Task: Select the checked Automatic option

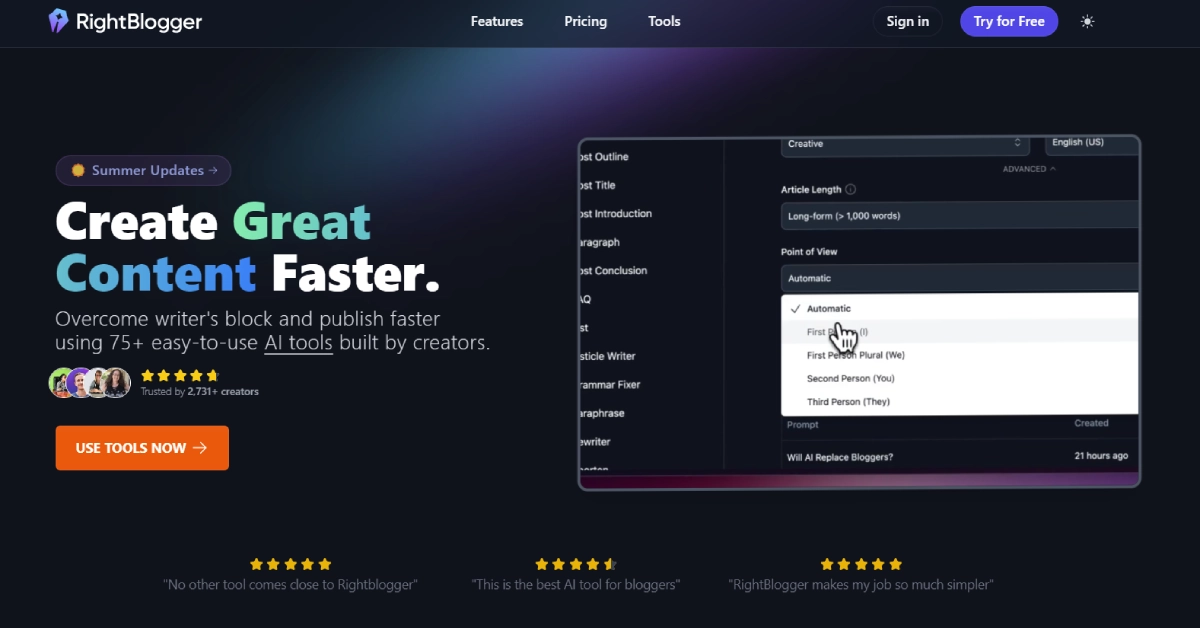Action: [x=828, y=309]
